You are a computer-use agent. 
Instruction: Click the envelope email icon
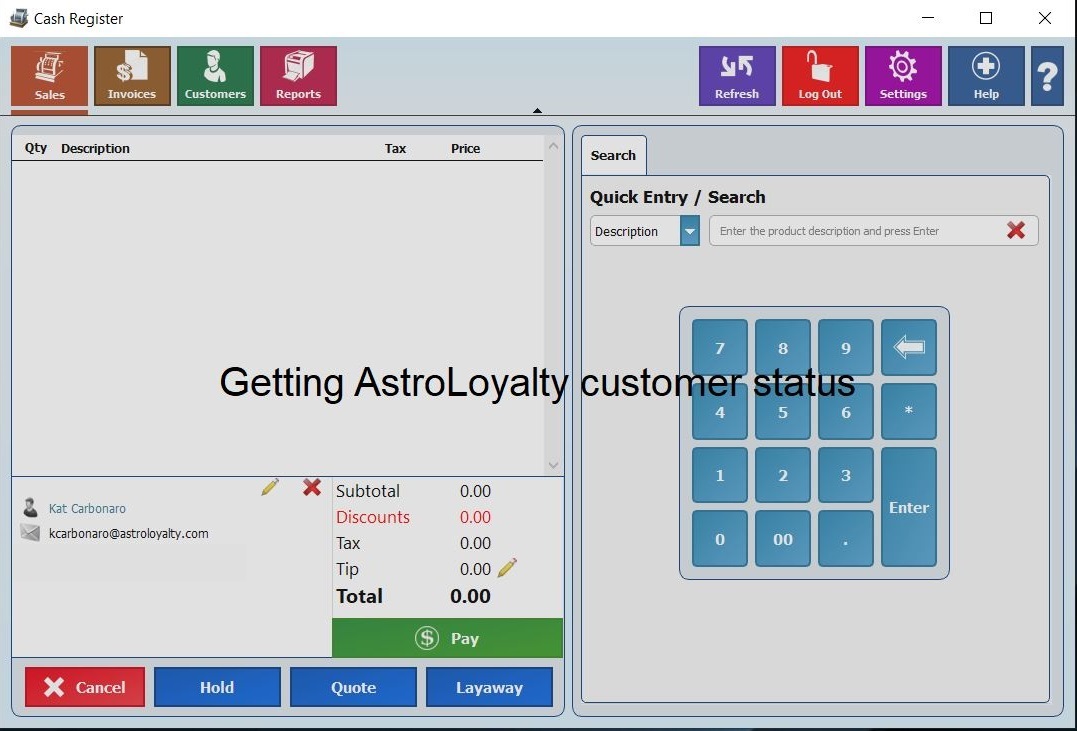pyautogui.click(x=30, y=532)
